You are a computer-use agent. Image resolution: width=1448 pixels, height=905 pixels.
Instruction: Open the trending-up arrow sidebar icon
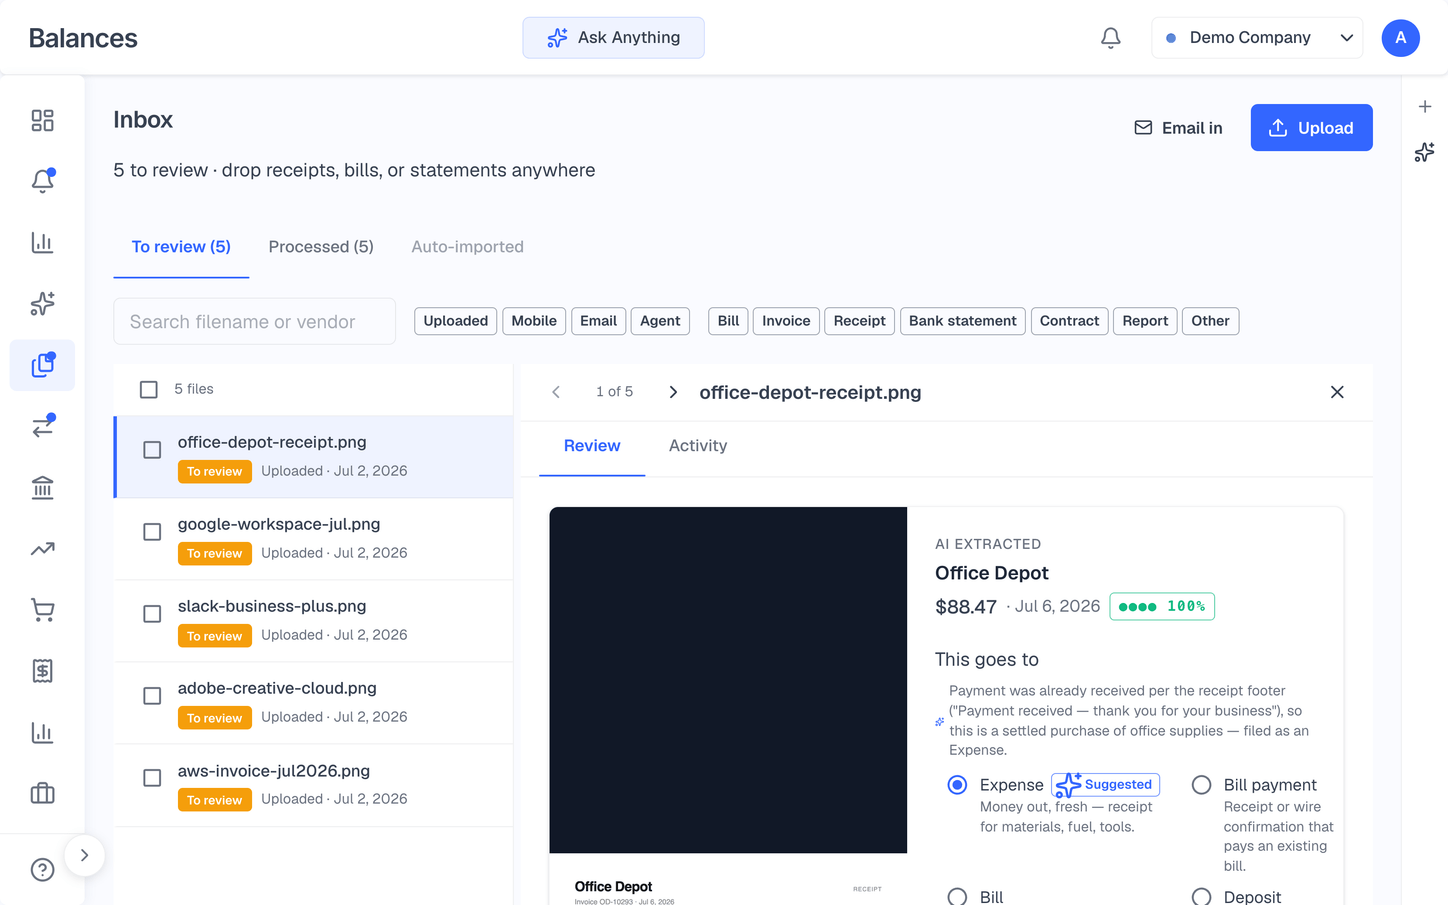click(42, 549)
